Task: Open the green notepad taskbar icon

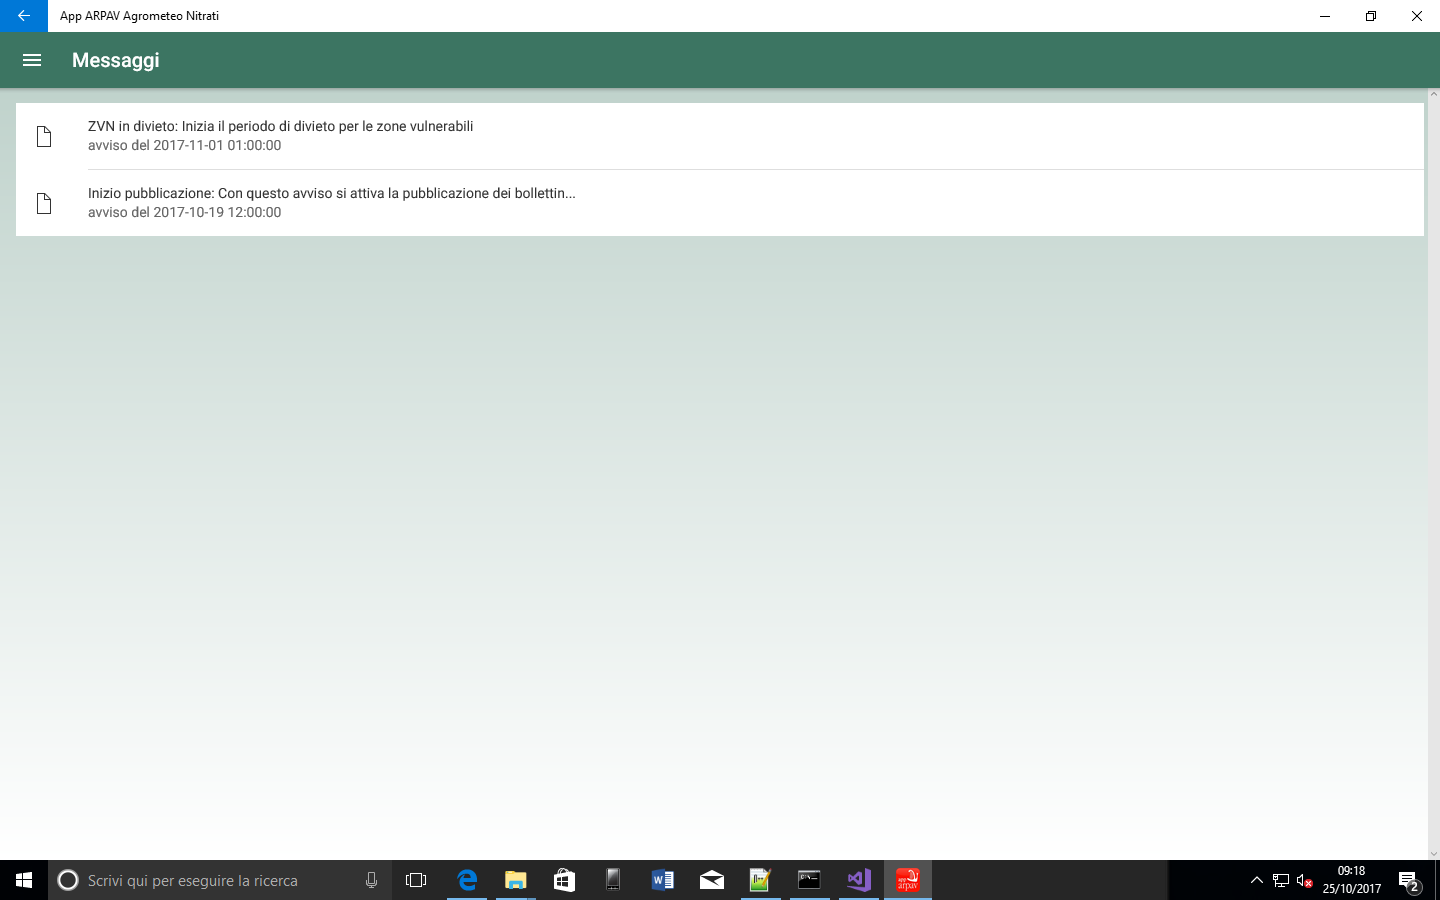Action: (x=760, y=880)
